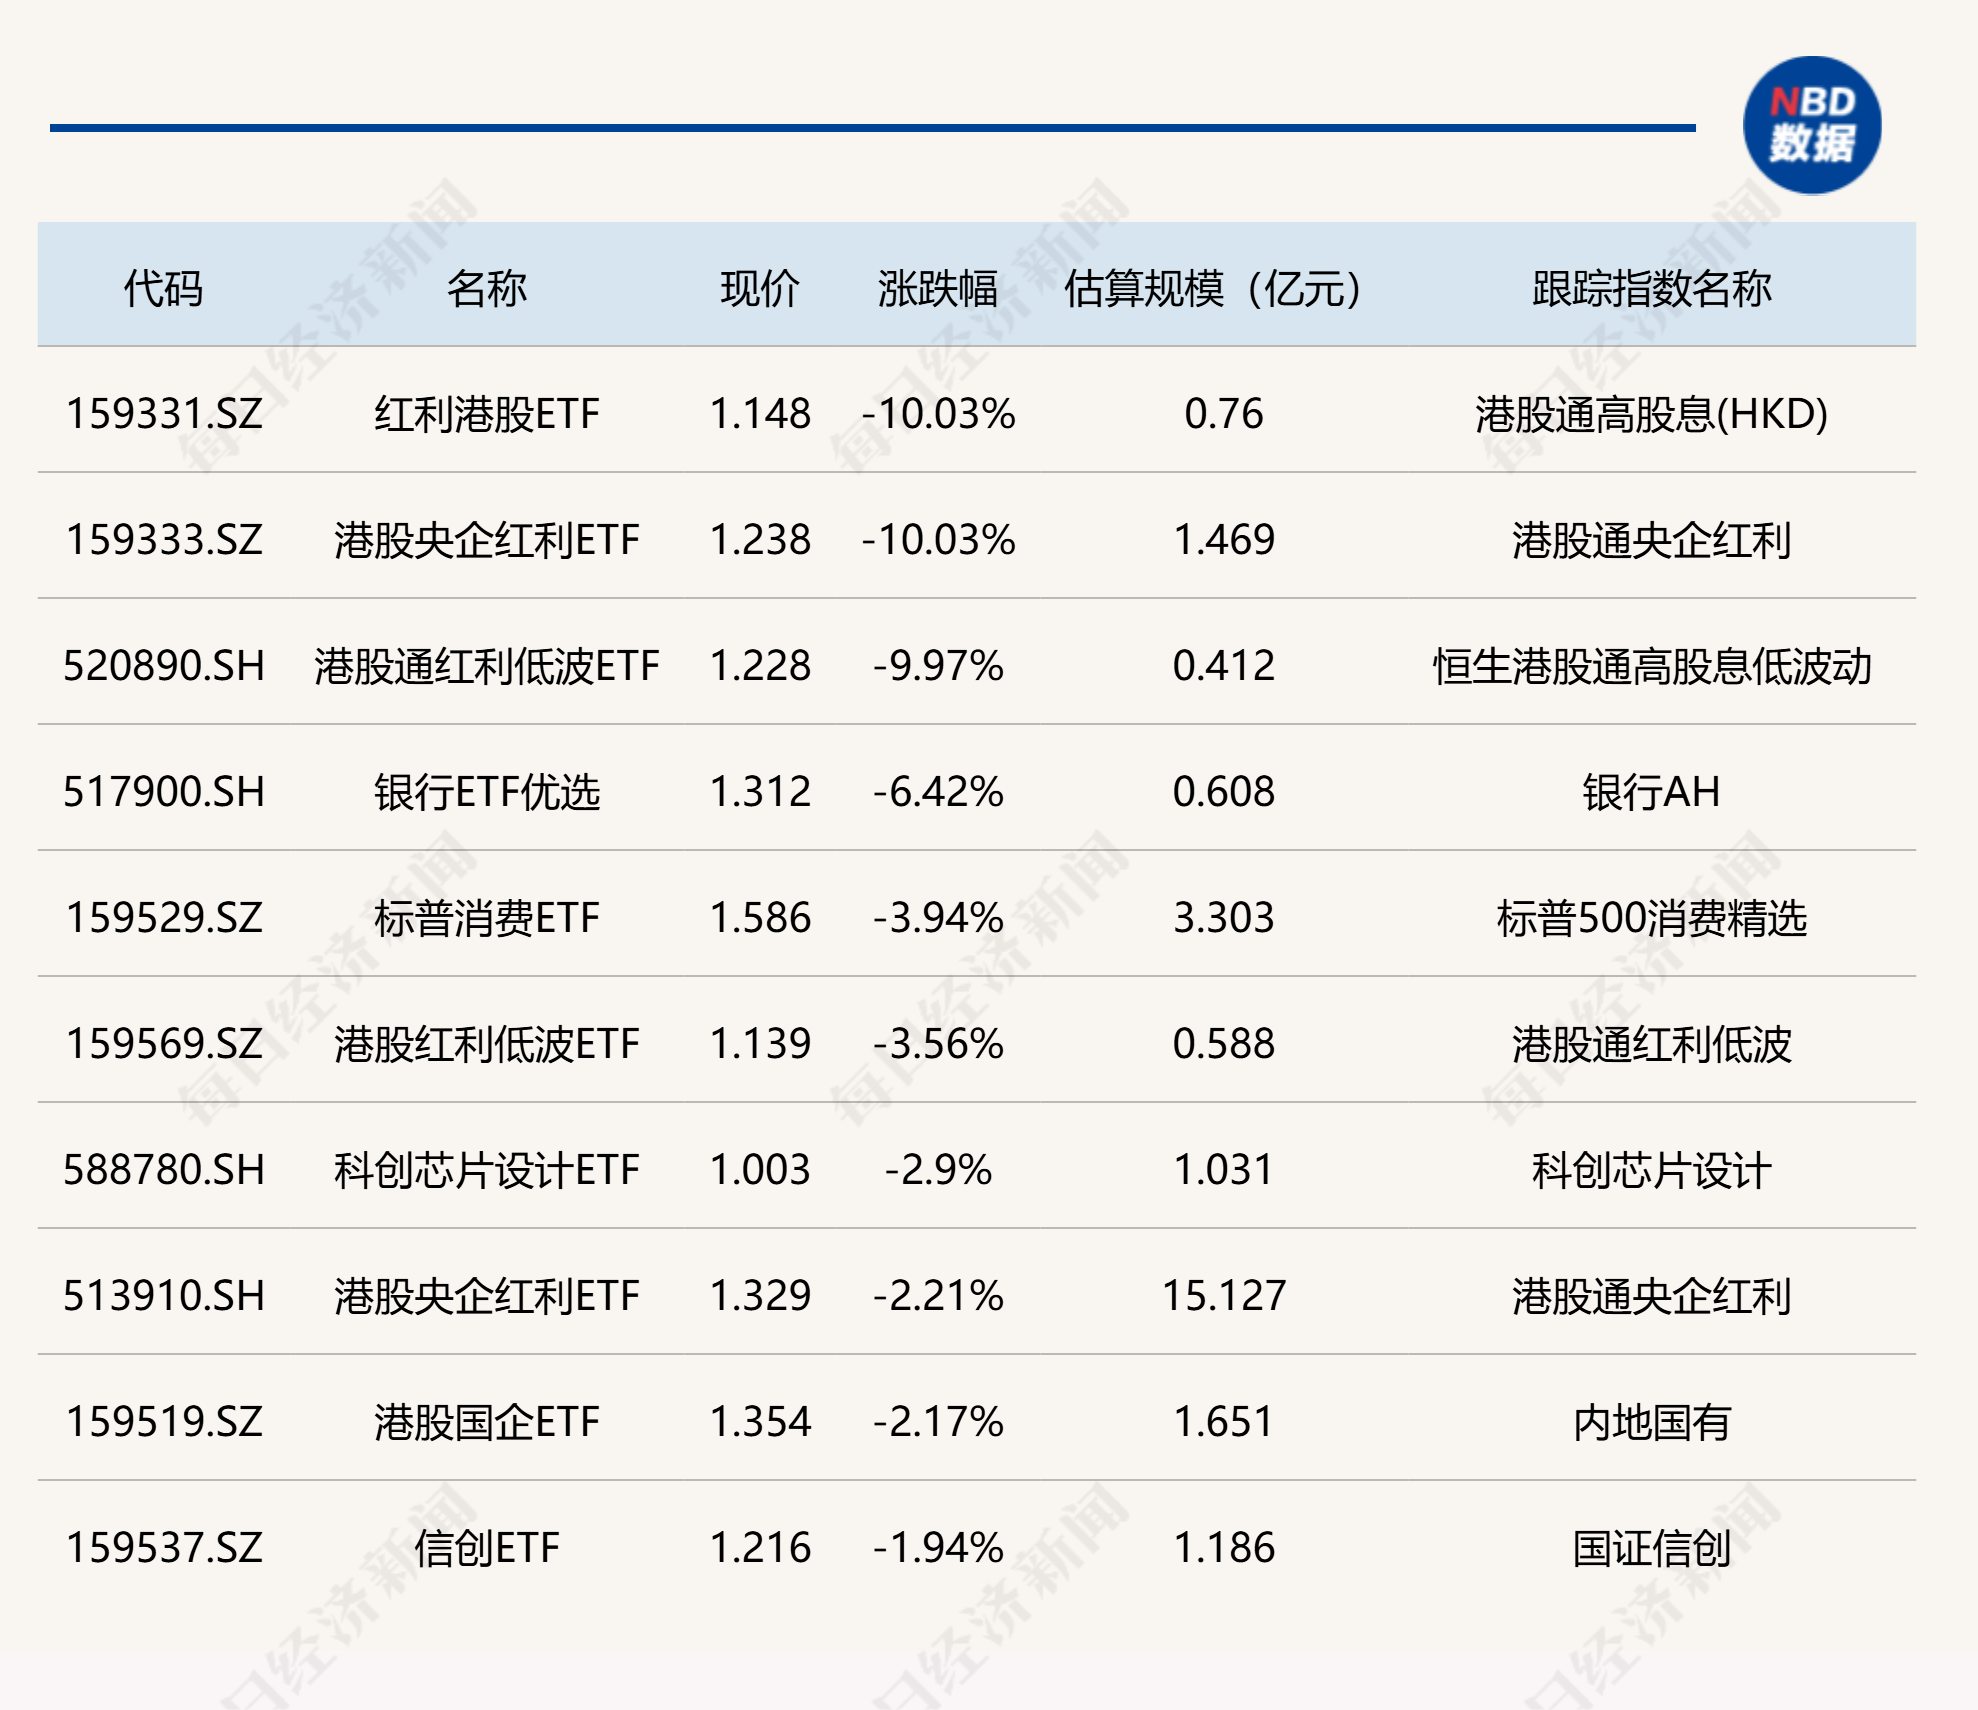Click scale value 0.608

point(1224,792)
